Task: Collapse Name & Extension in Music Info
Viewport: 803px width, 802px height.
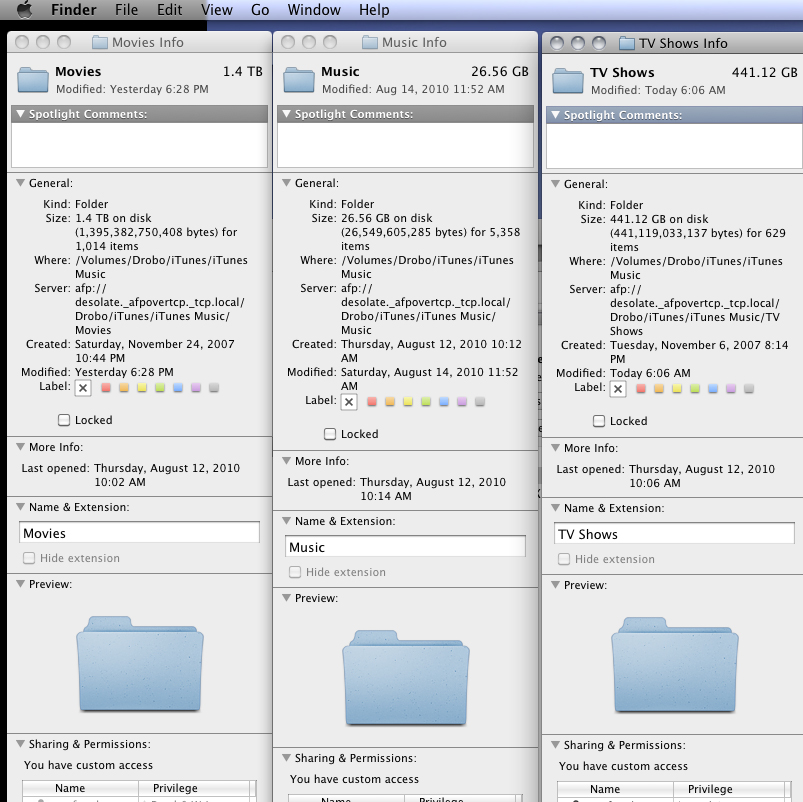Action: point(287,521)
